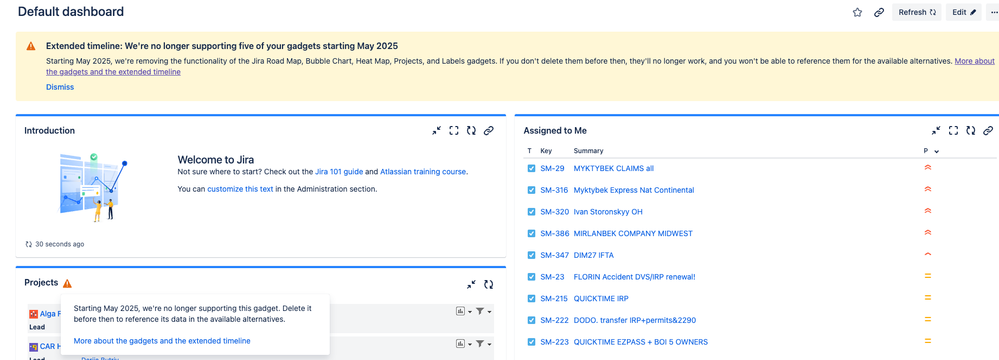
Task: Copy link of the Introduction gadget
Action: [x=489, y=131]
